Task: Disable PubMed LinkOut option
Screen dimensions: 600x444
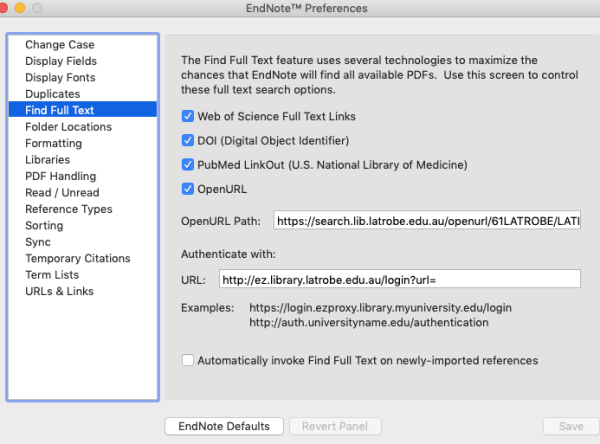Action: tap(188, 165)
